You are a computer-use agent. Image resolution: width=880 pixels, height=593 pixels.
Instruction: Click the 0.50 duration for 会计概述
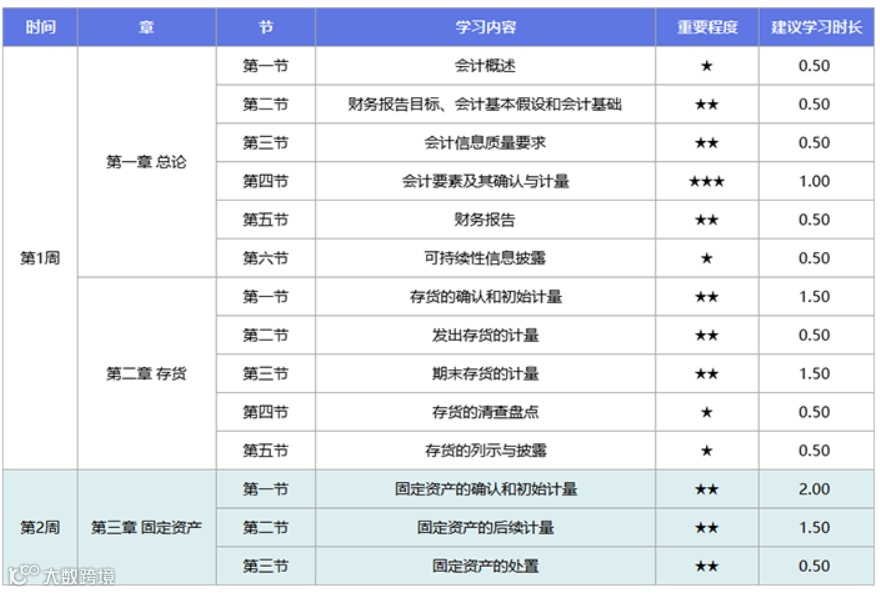[x=814, y=66]
